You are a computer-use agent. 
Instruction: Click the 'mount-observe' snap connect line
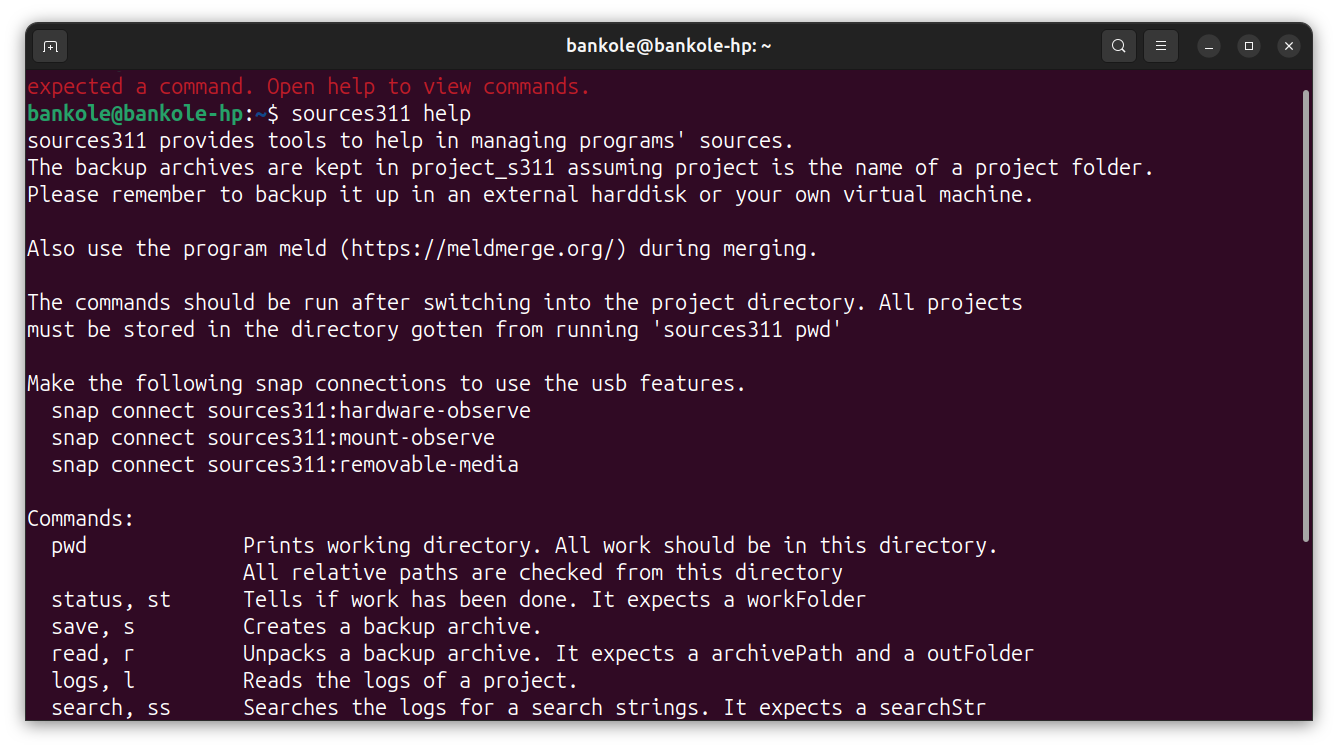[273, 437]
